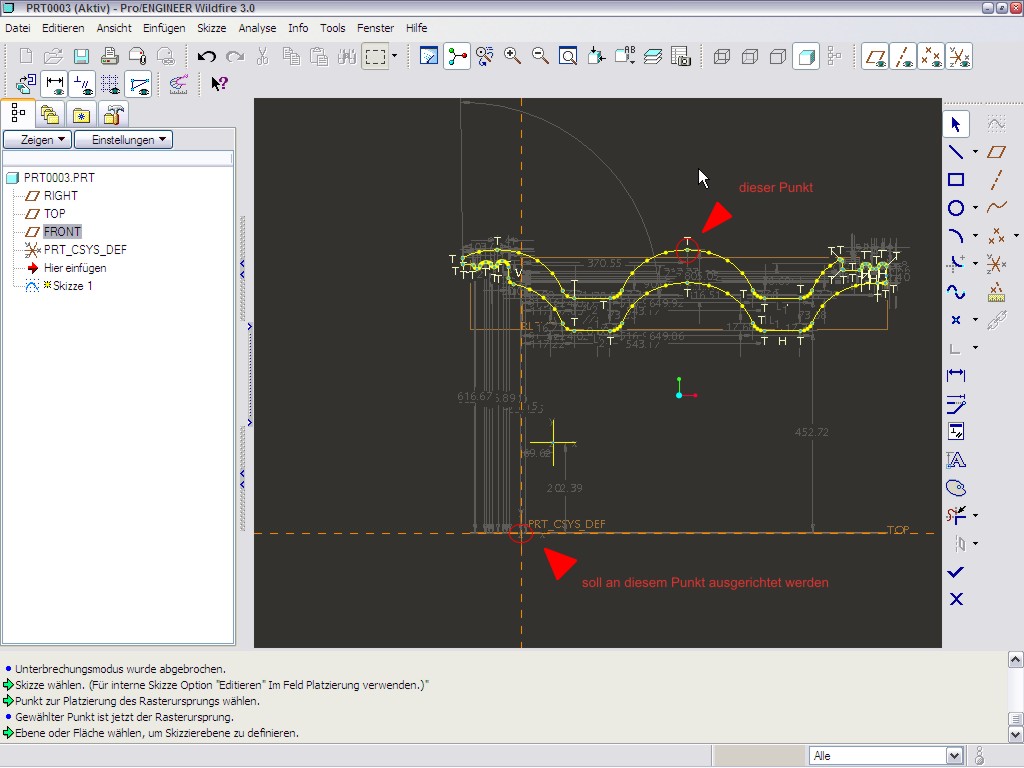Open the Layers icon in toolbar

pyautogui.click(x=652, y=56)
